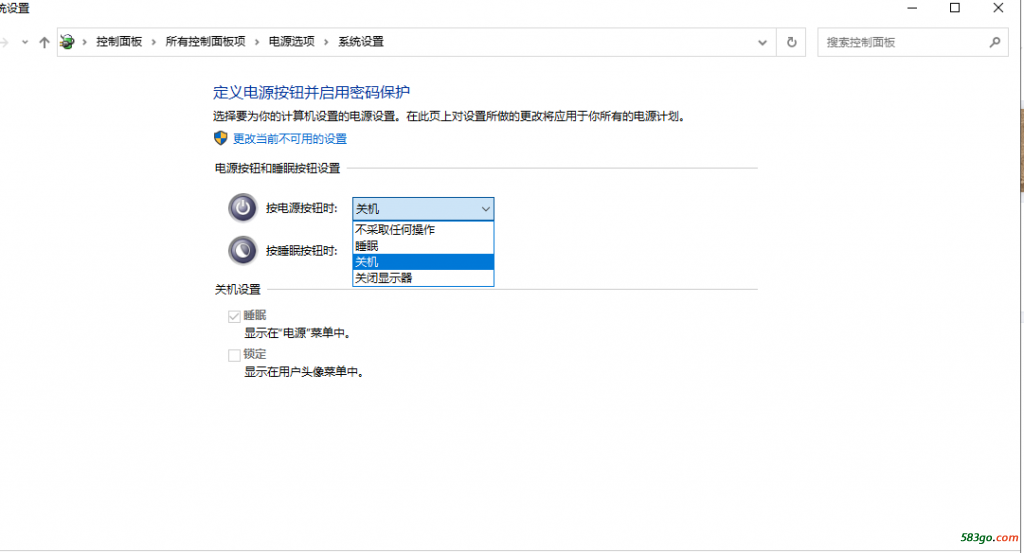Image resolution: width=1024 pixels, height=553 pixels.
Task: Open 电源选项 breadcrumb
Action: (291, 42)
